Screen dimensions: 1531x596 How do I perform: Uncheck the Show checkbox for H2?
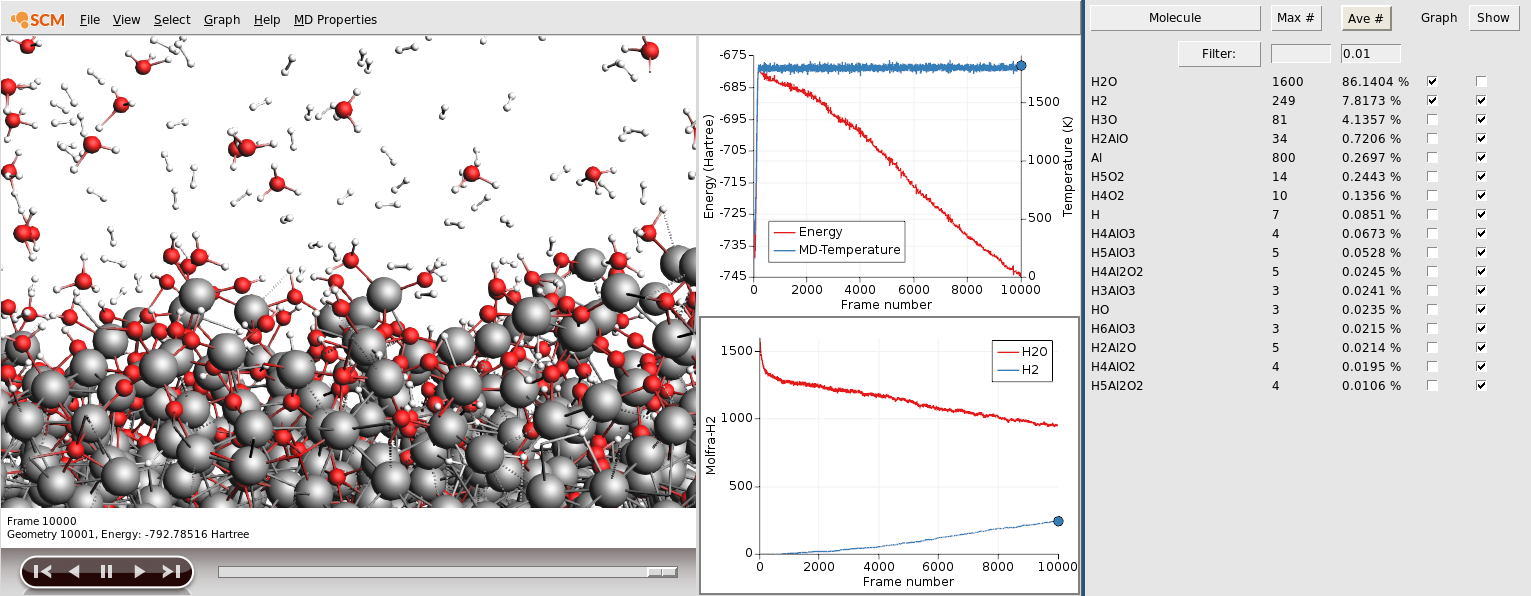point(1481,101)
